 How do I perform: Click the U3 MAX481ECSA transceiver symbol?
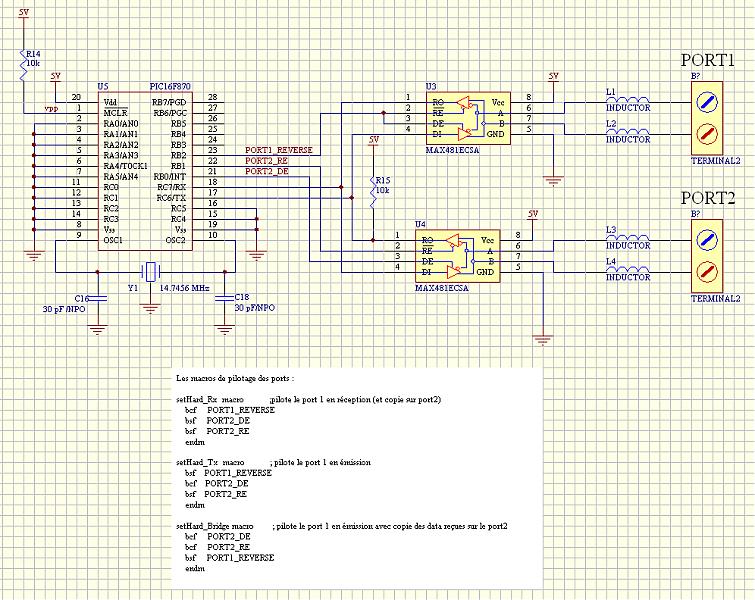click(x=468, y=118)
